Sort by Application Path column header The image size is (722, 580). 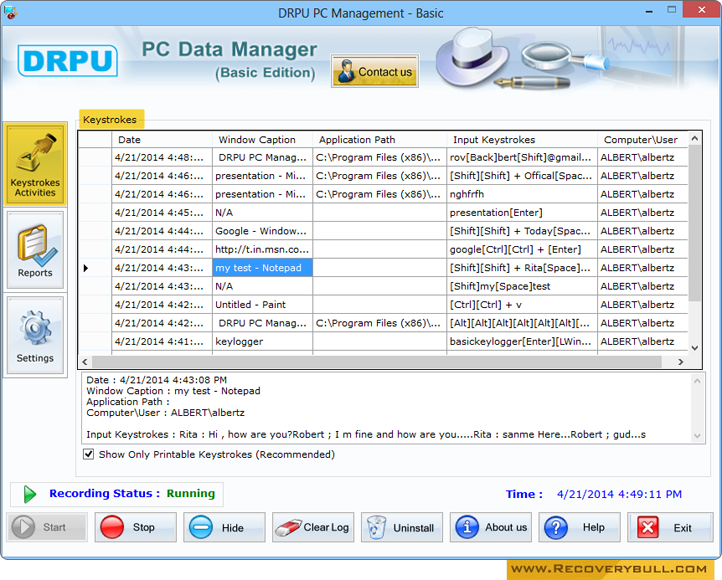pos(379,140)
